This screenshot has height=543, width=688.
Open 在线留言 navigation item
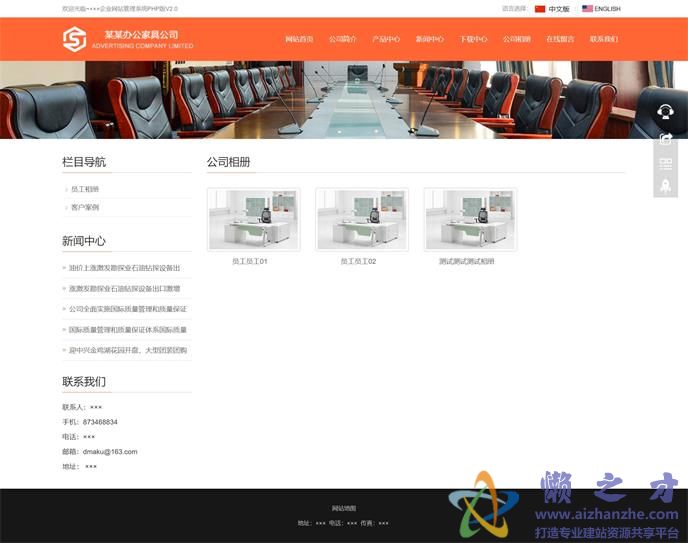click(560, 39)
